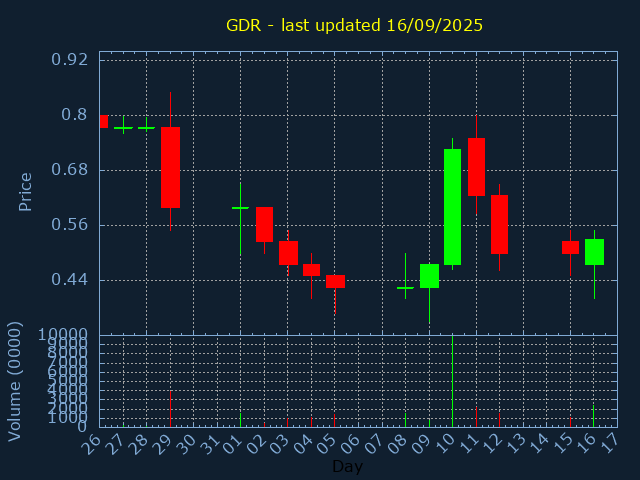This screenshot has height=480, width=640.
Task: Select day label 08 on x-axis
Action: 397,444
